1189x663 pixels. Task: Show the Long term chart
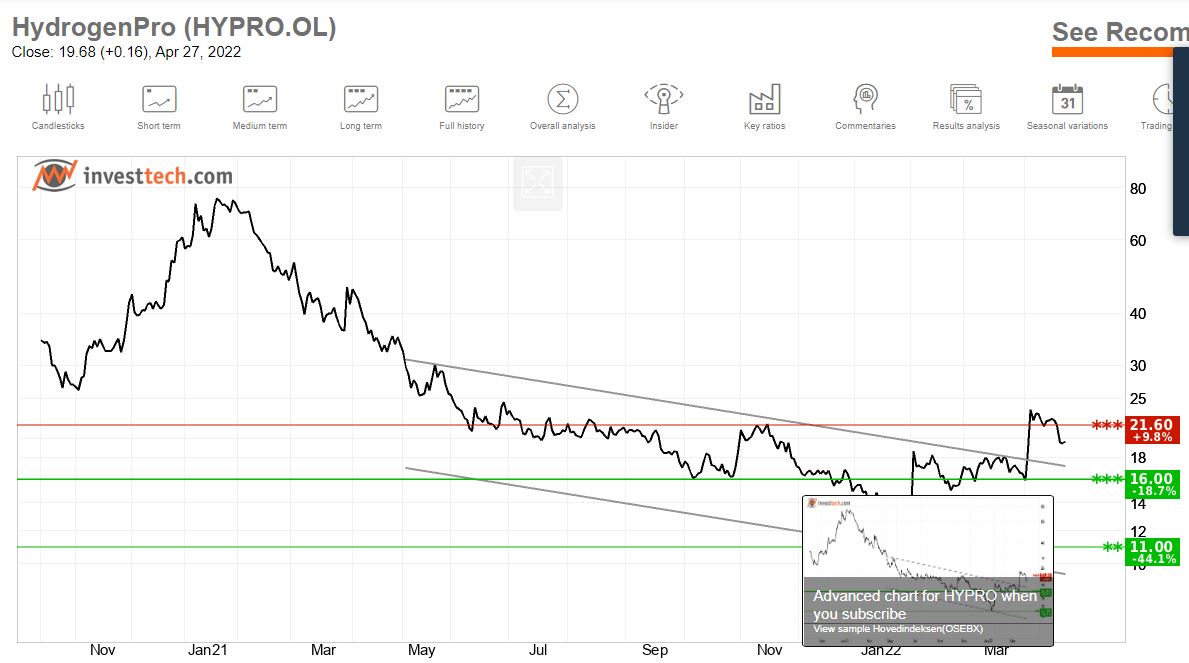click(x=361, y=107)
